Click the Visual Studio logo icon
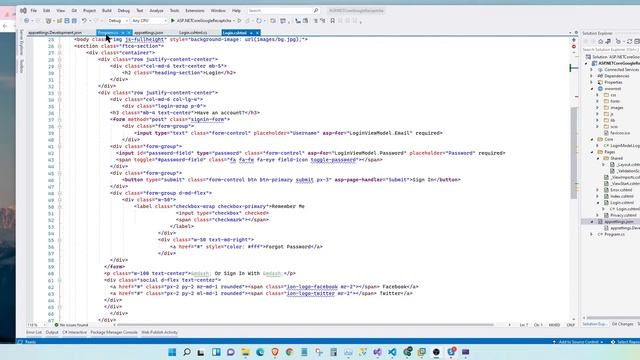Image resolution: width=640 pixels, height=360 pixels. [23, 11]
